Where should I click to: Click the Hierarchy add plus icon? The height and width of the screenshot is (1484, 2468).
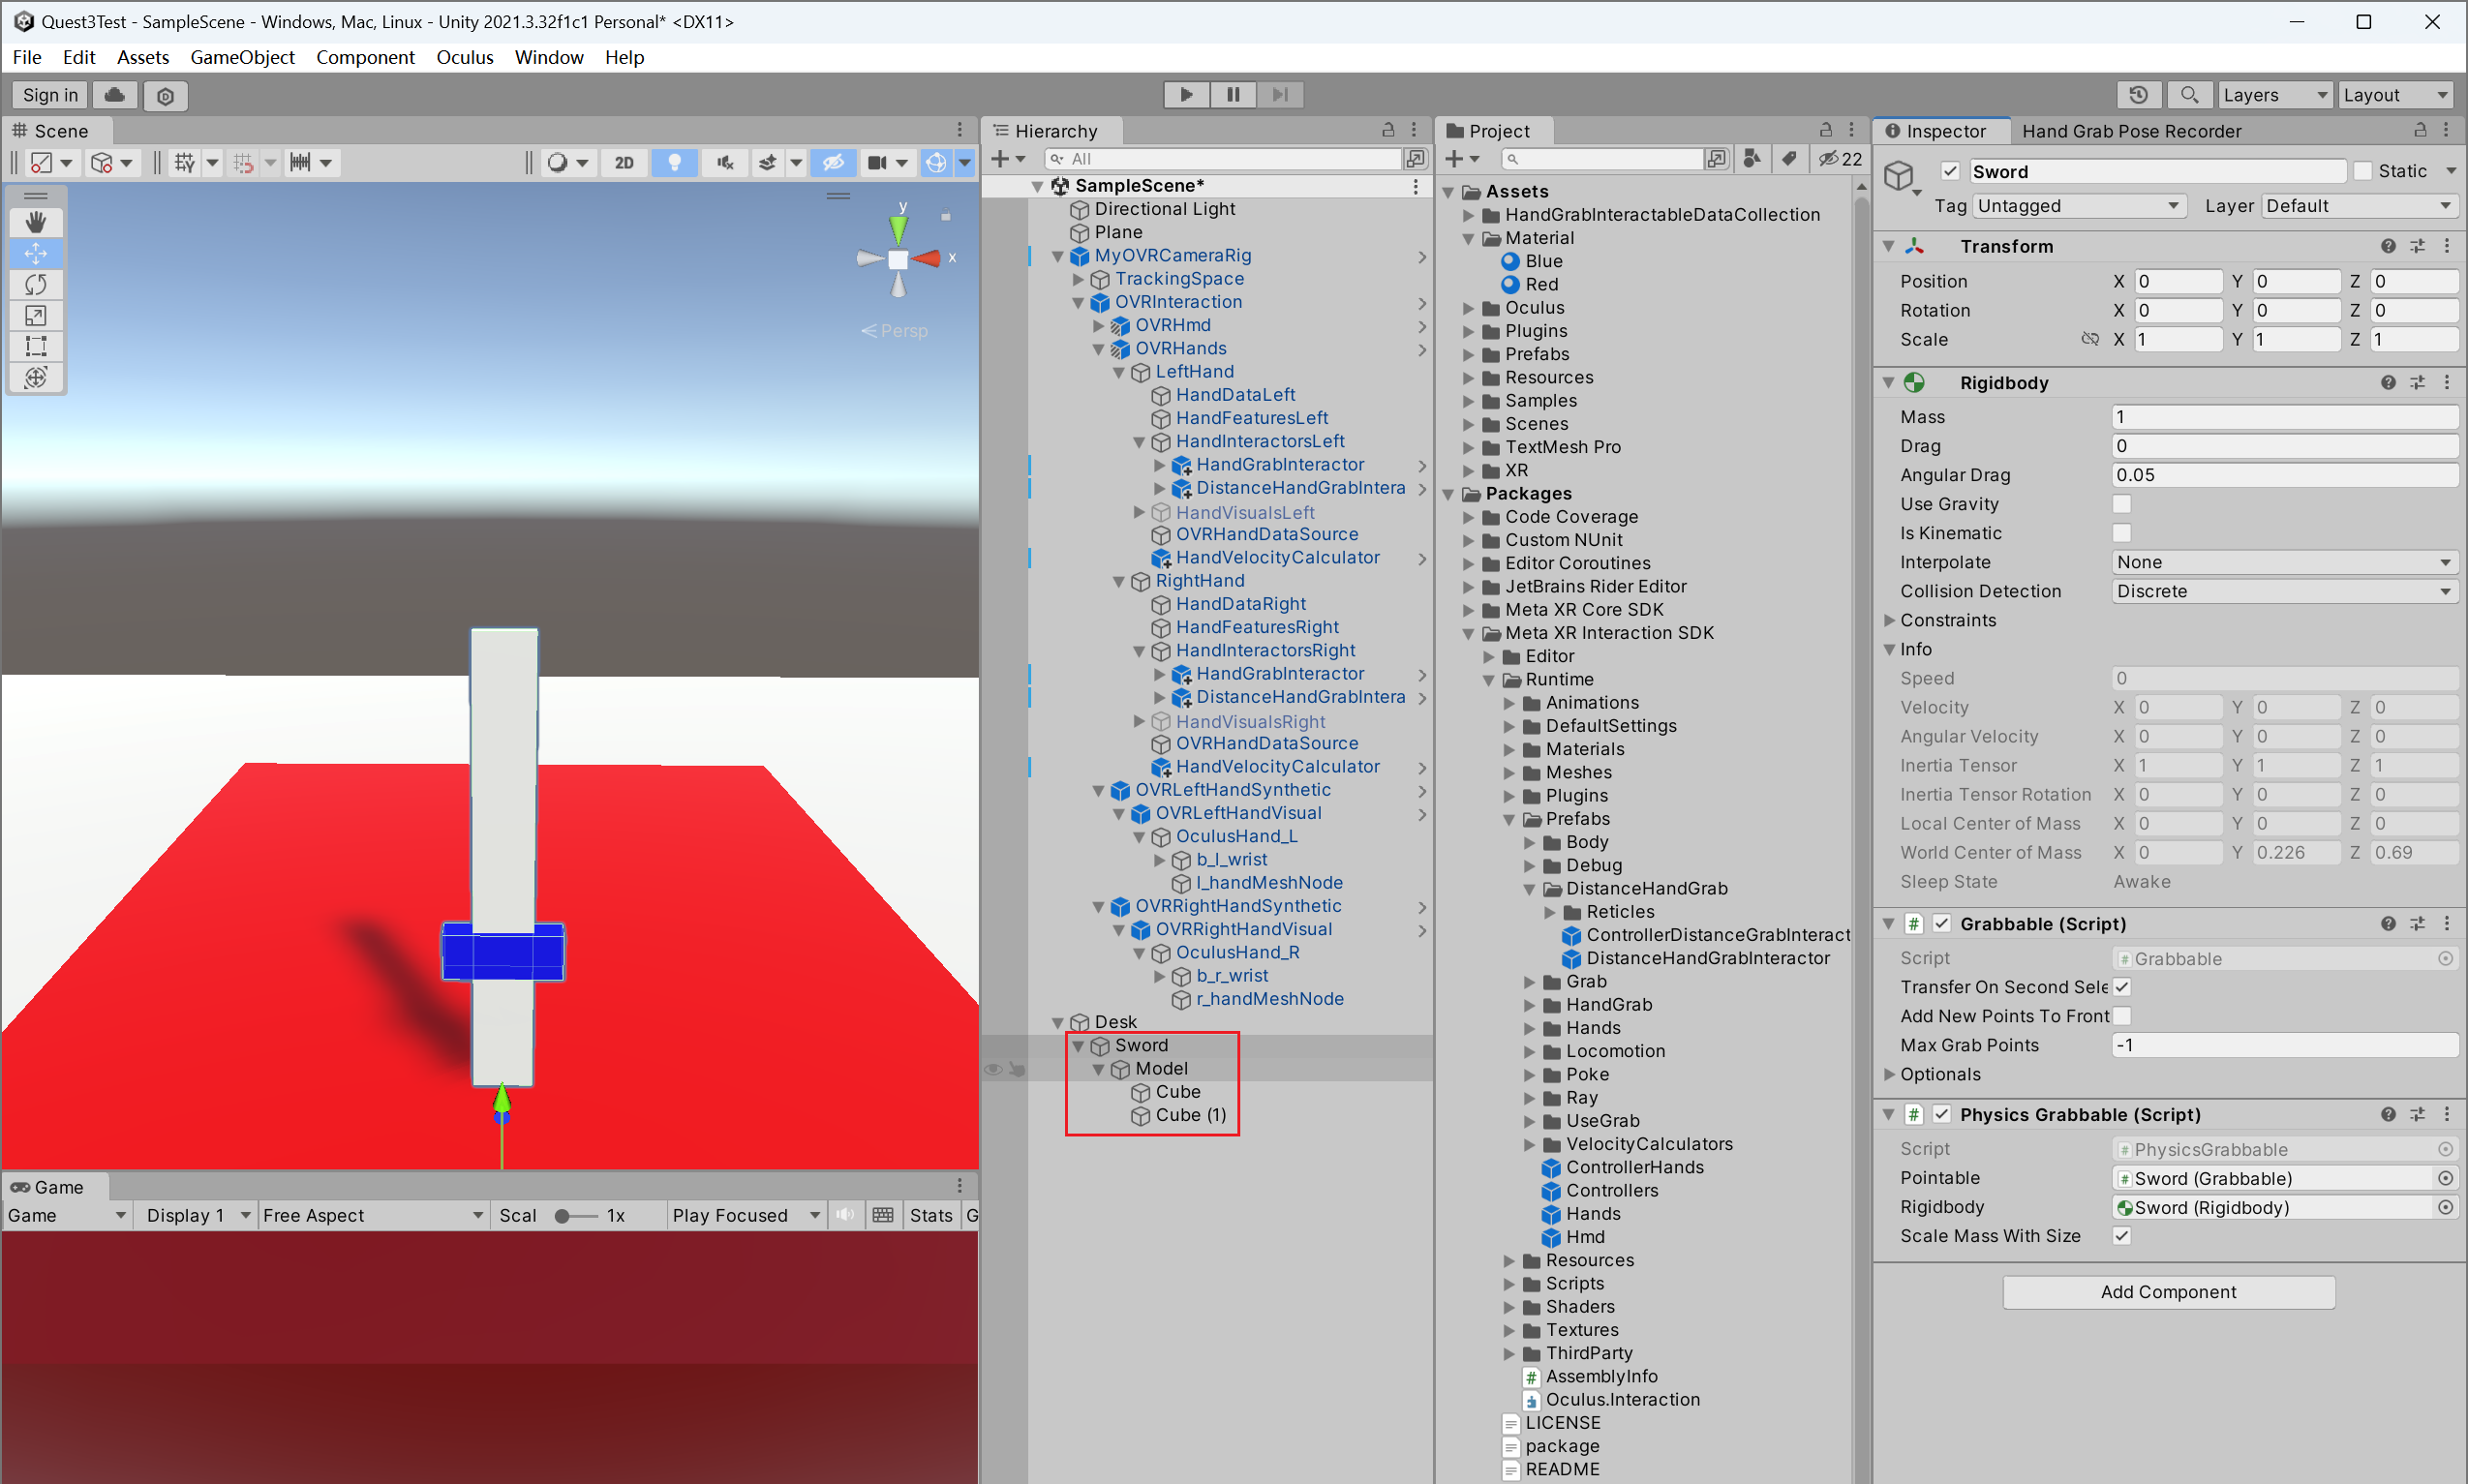pyautogui.click(x=1000, y=158)
